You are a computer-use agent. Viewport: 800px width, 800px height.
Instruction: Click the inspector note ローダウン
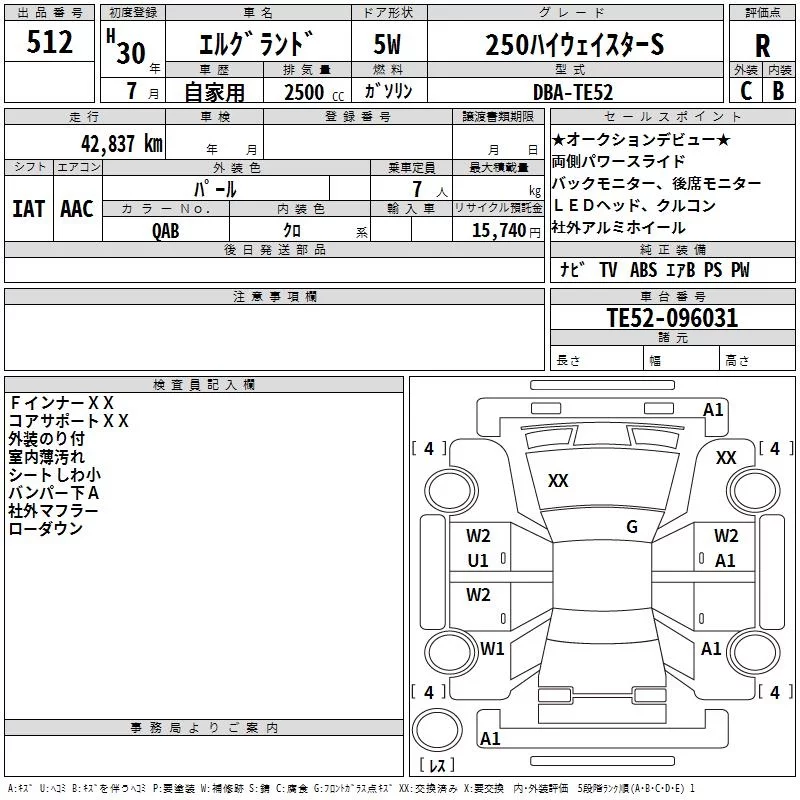point(46,528)
